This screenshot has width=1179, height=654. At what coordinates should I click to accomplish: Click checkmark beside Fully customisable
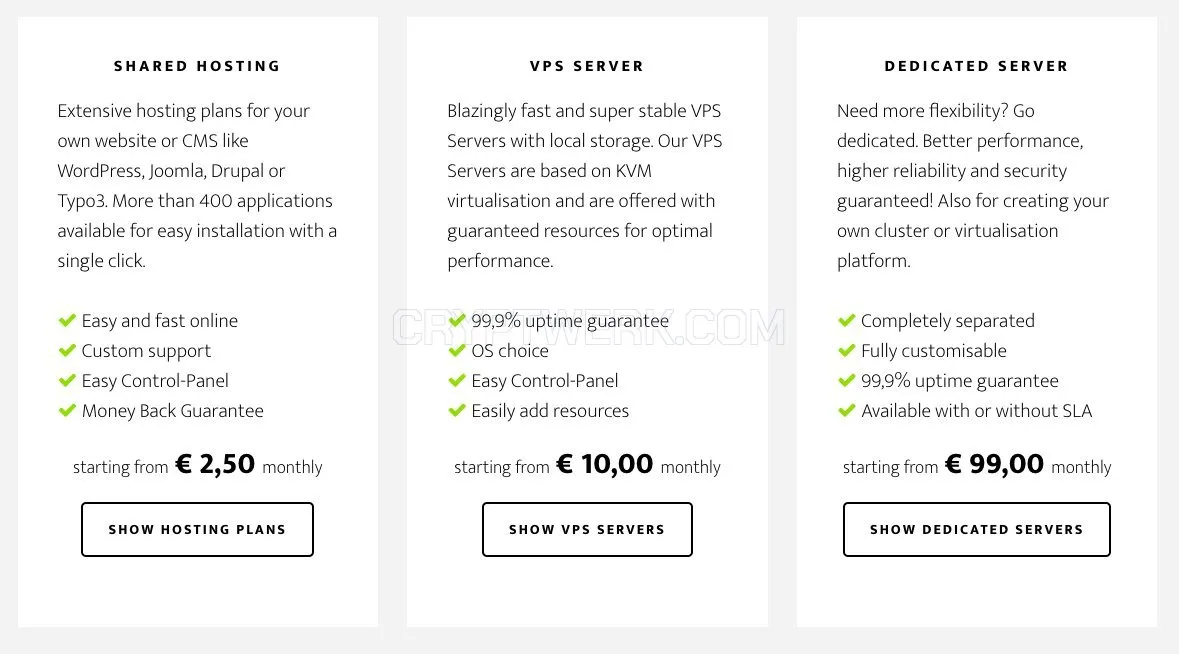tap(847, 351)
